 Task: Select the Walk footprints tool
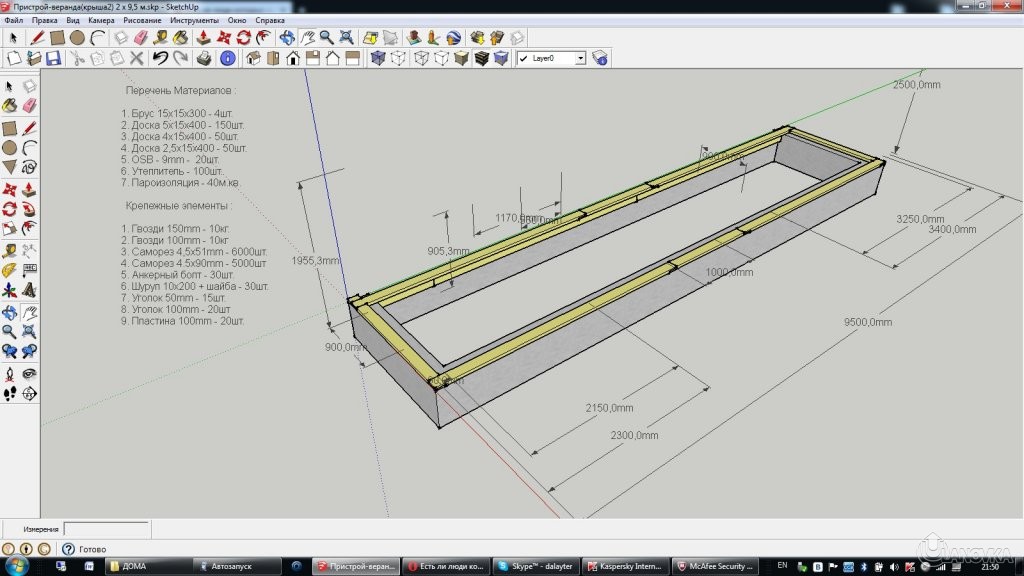pyautogui.click(x=10, y=394)
